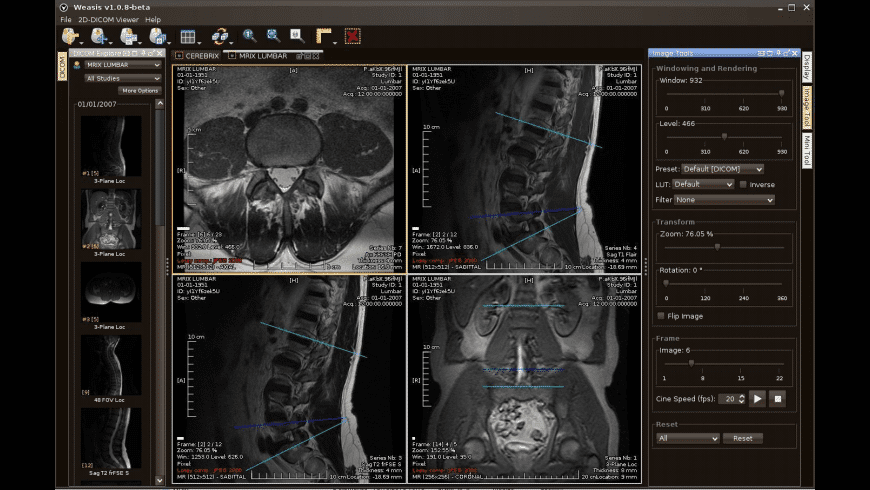Open the grid layout toolbar icon

coord(188,37)
